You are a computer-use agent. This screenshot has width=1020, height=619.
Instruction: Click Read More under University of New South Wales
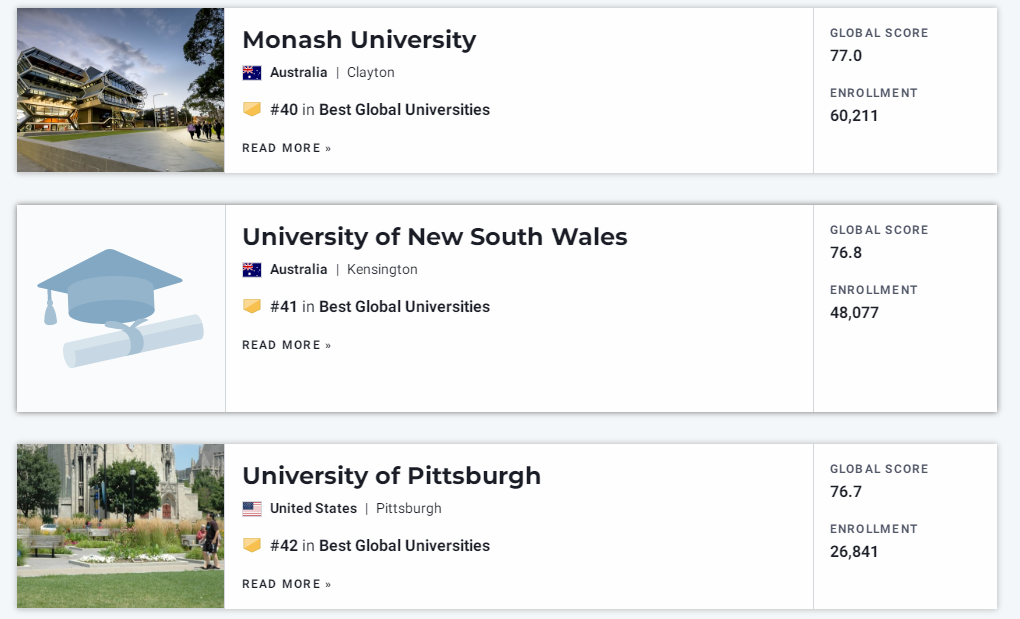pyautogui.click(x=287, y=345)
